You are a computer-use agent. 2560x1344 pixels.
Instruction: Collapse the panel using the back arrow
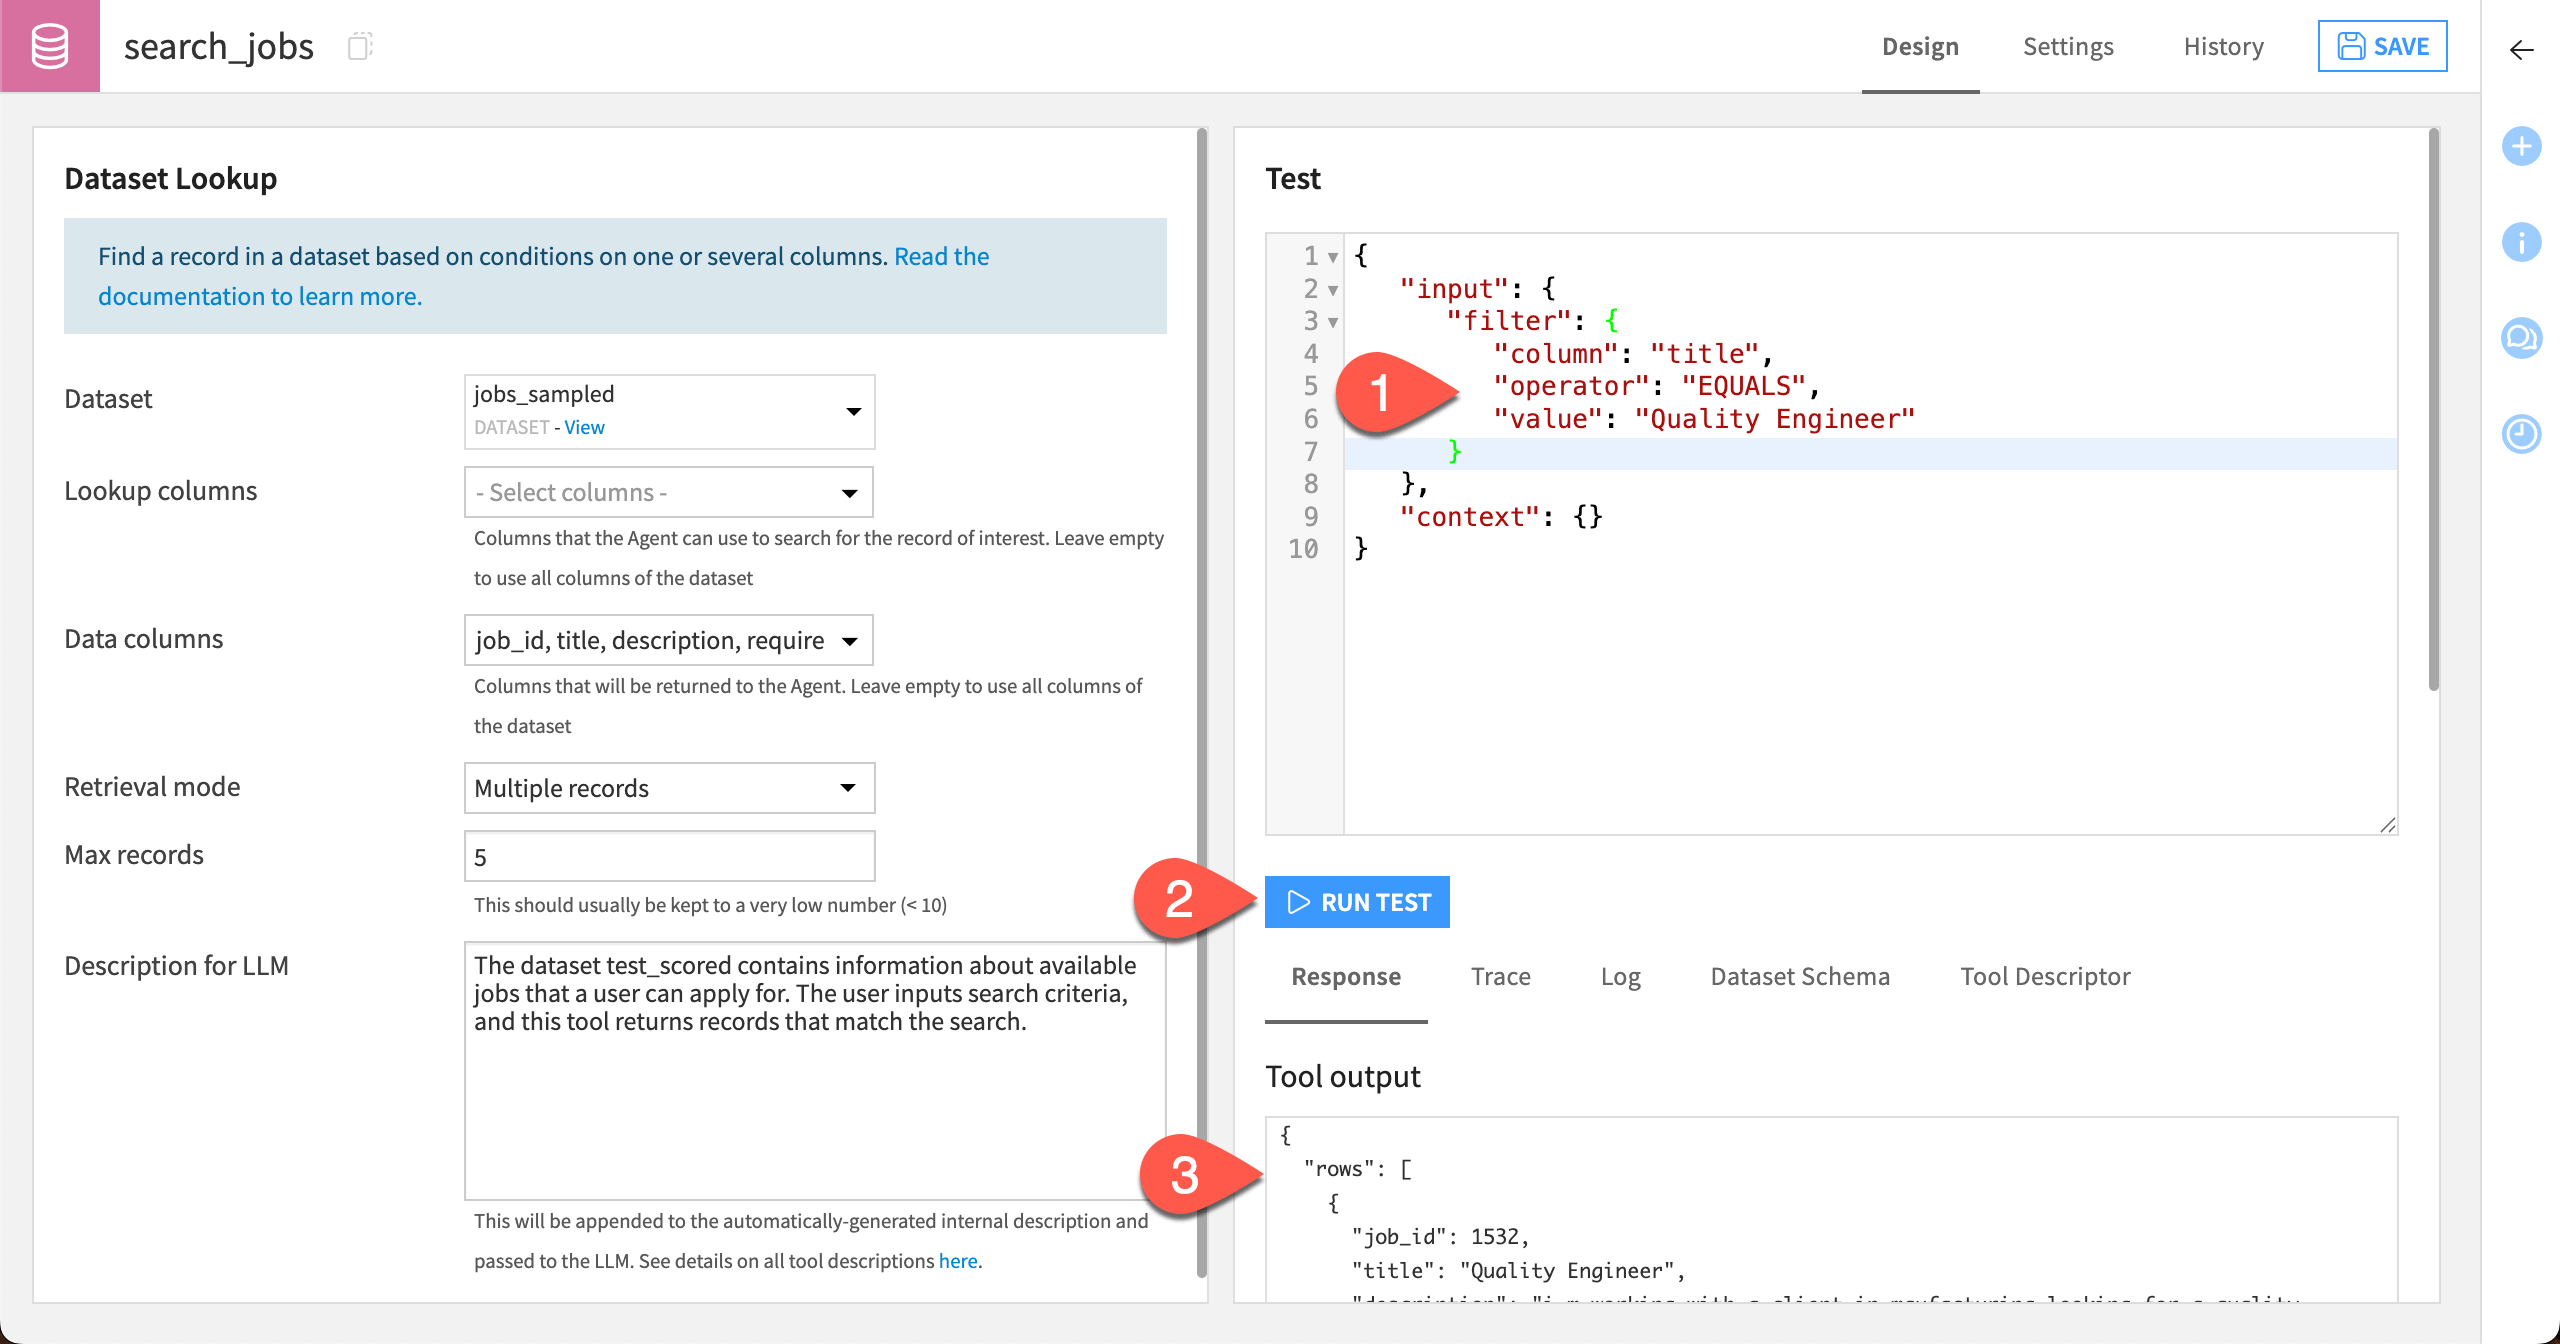coord(2520,50)
